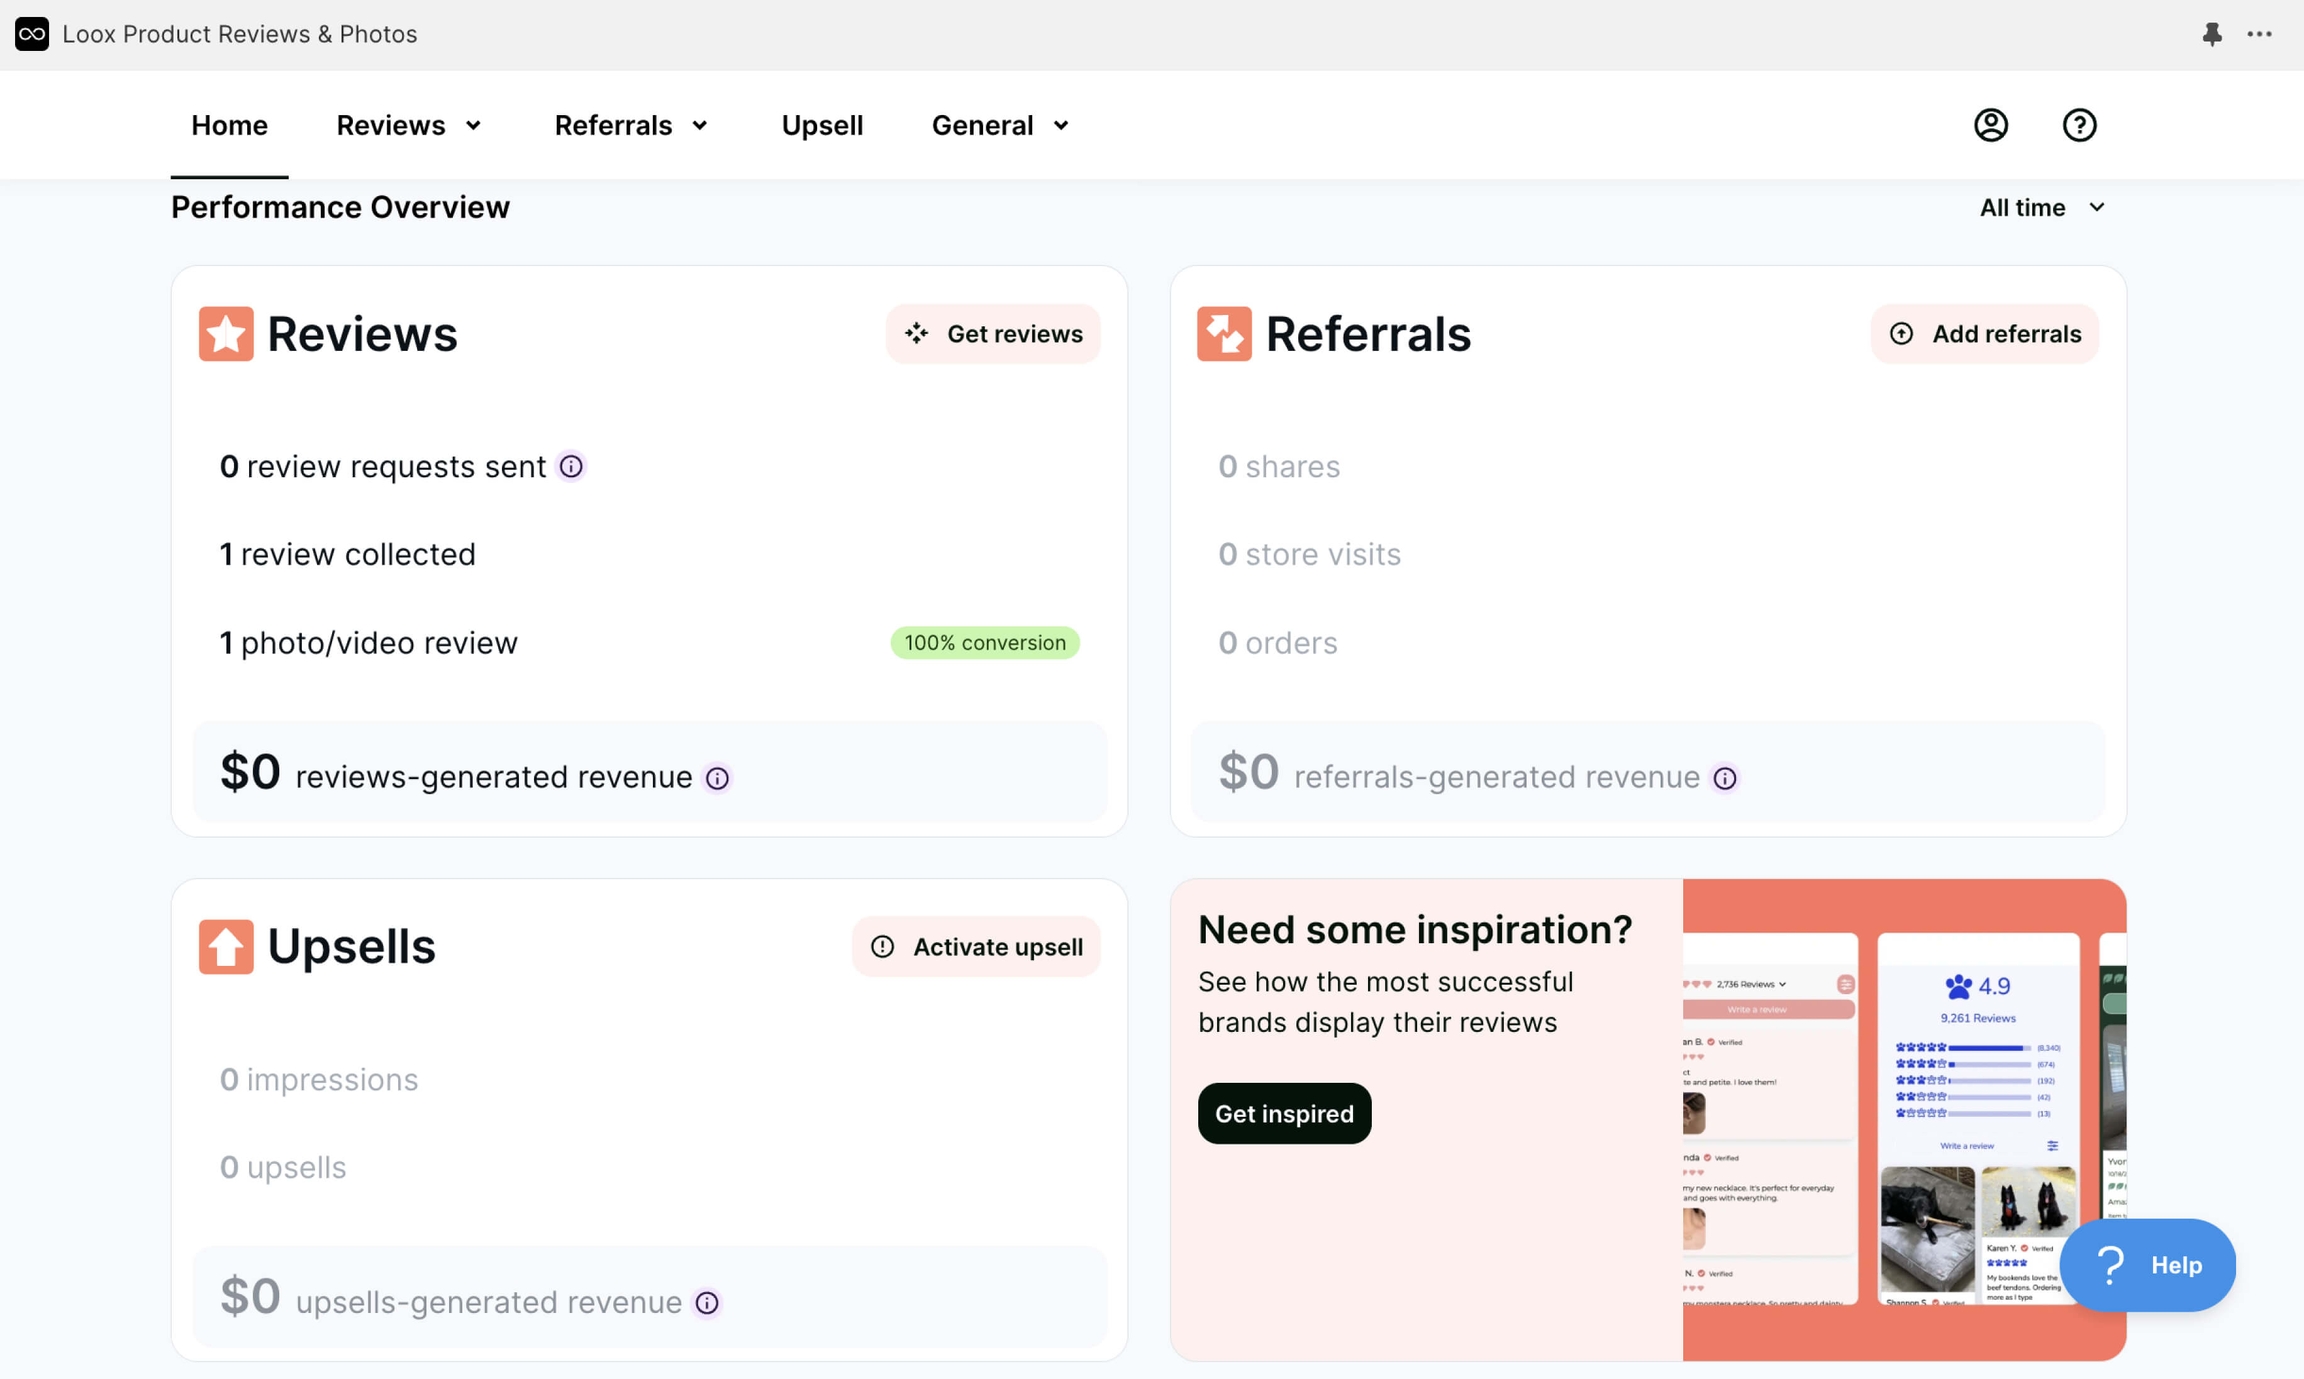The height and width of the screenshot is (1379, 2304).
Task: Click the help question mark in the navigation bar
Action: pos(2078,124)
